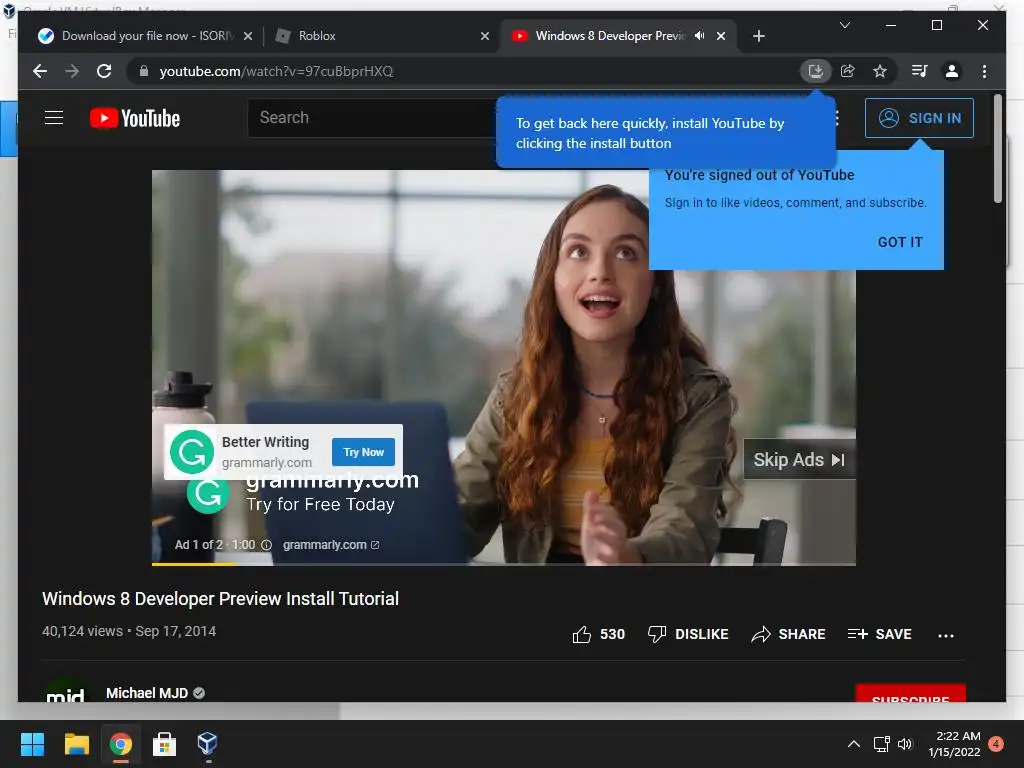Bookmark this tab with star icon
The width and height of the screenshot is (1024, 768).
click(880, 71)
